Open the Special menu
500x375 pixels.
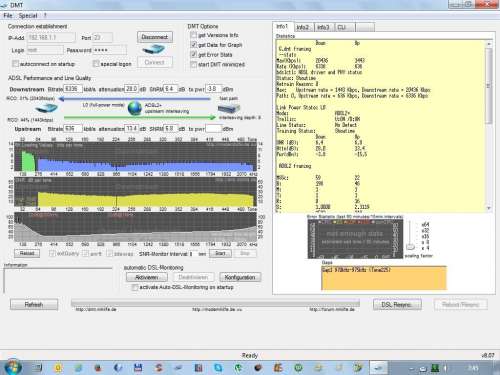28,15
